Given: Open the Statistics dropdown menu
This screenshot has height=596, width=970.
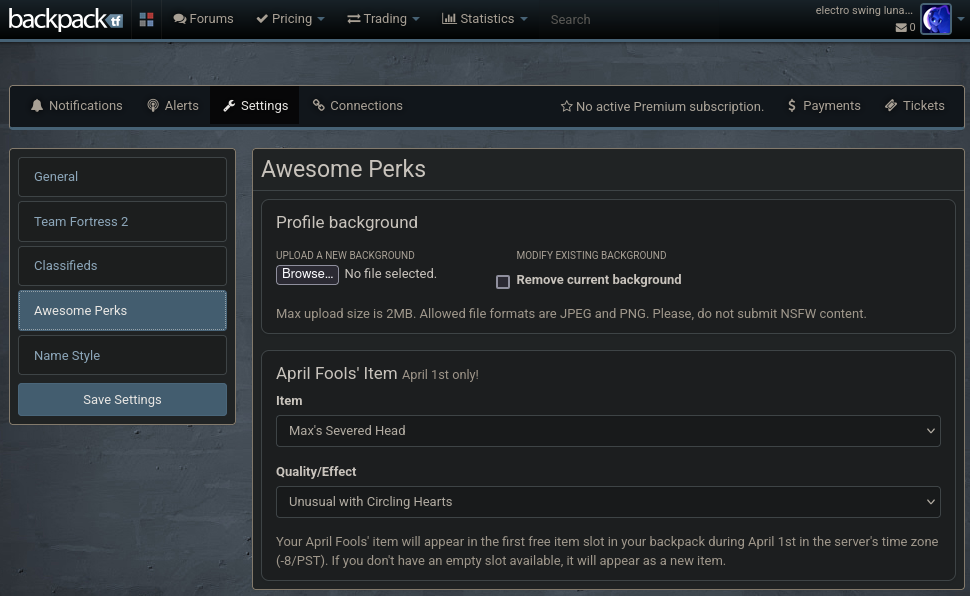Looking at the screenshot, I should click(x=484, y=19).
